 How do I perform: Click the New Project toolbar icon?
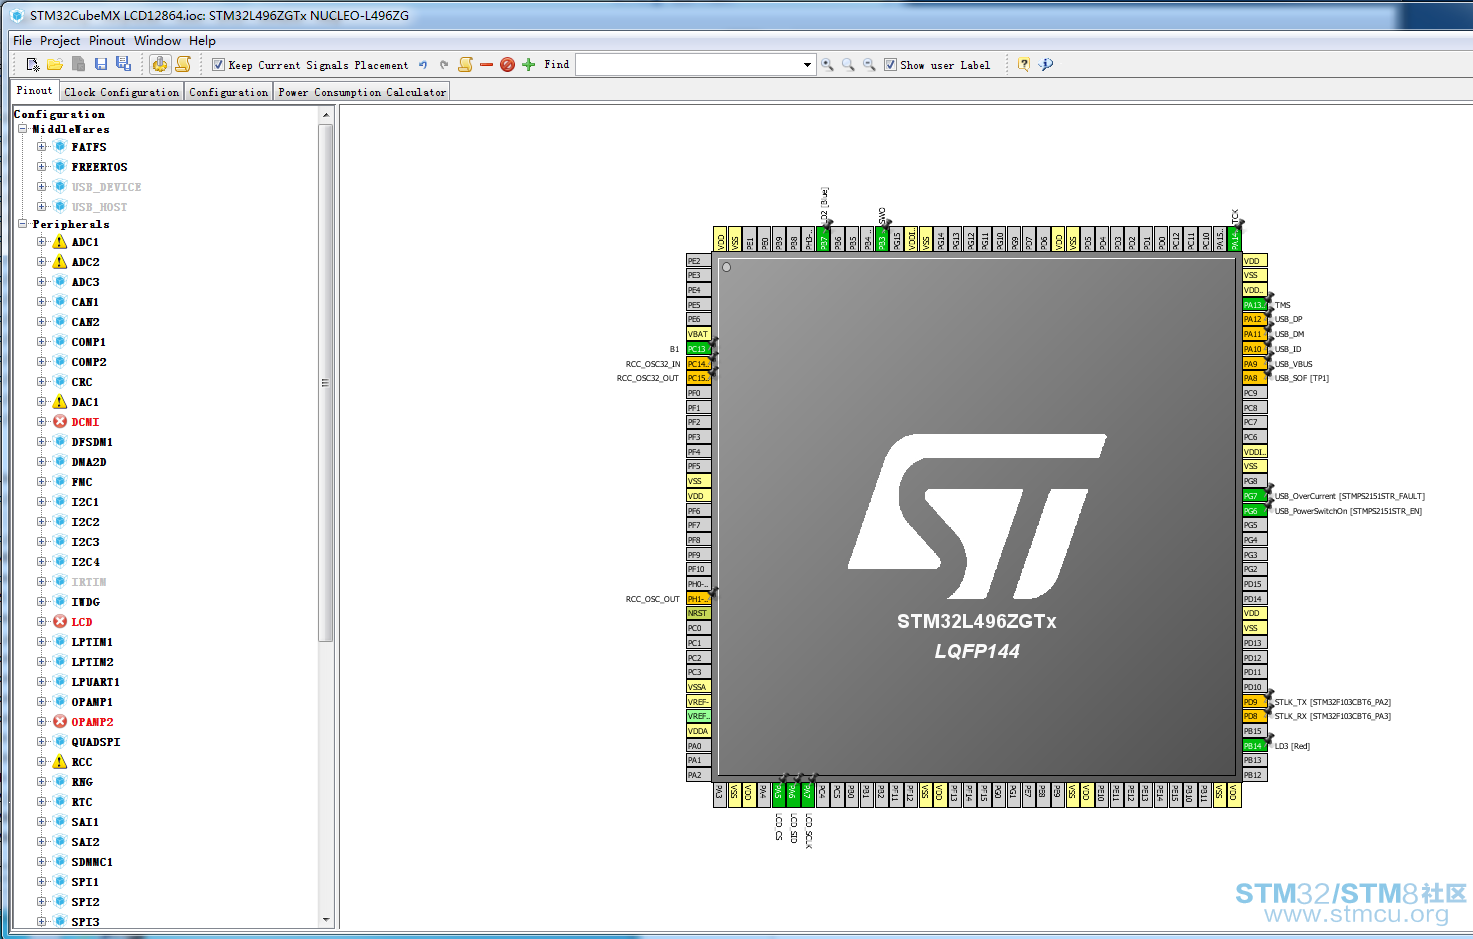click(x=33, y=64)
